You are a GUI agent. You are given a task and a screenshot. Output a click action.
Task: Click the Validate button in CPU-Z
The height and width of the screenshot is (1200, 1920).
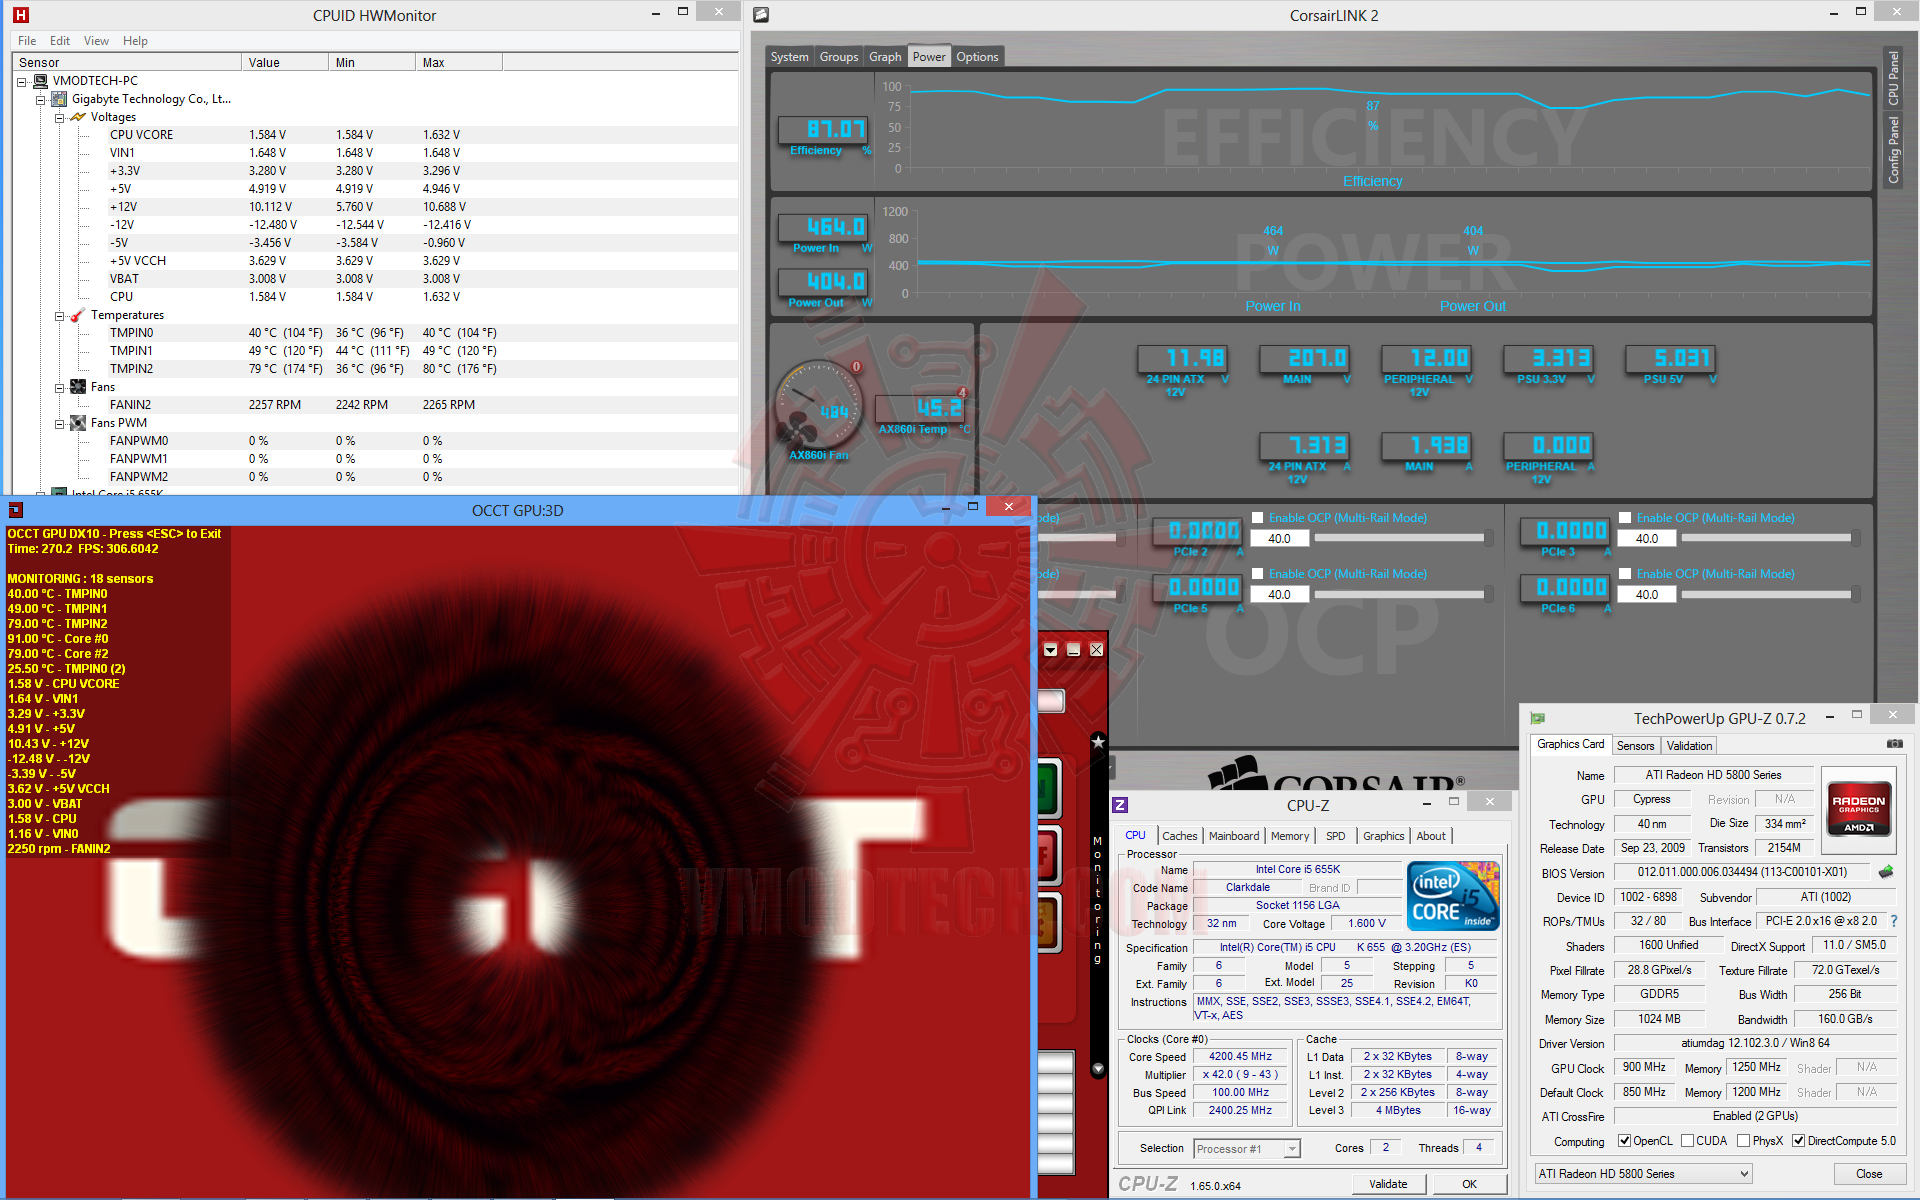[x=1387, y=1184]
